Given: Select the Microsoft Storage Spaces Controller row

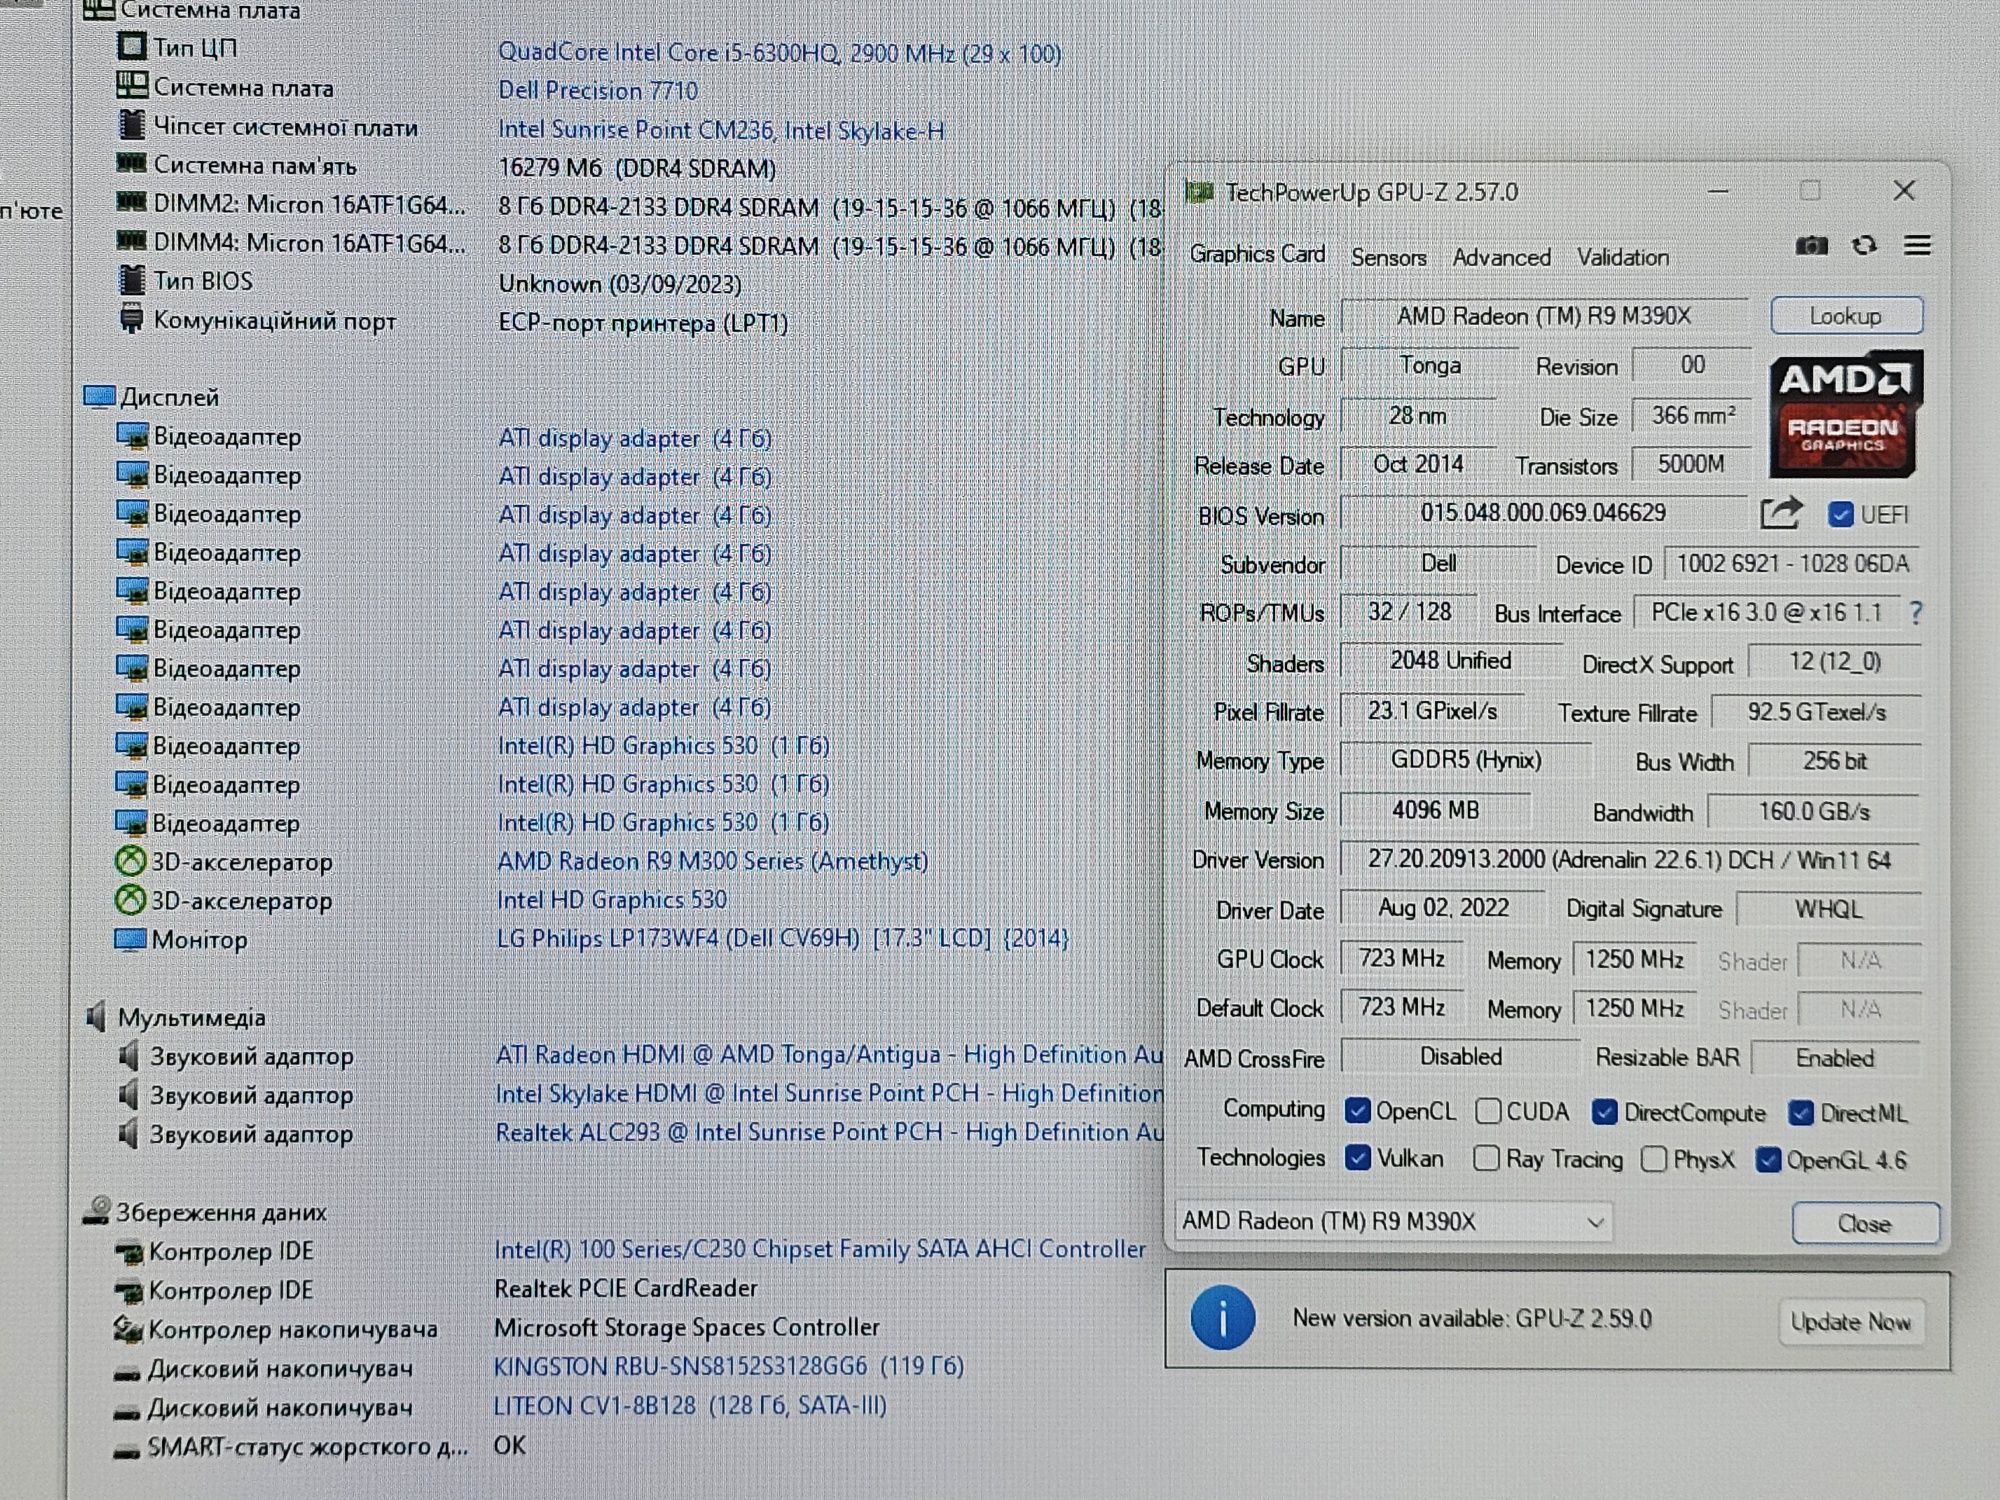Looking at the screenshot, I should [687, 1327].
